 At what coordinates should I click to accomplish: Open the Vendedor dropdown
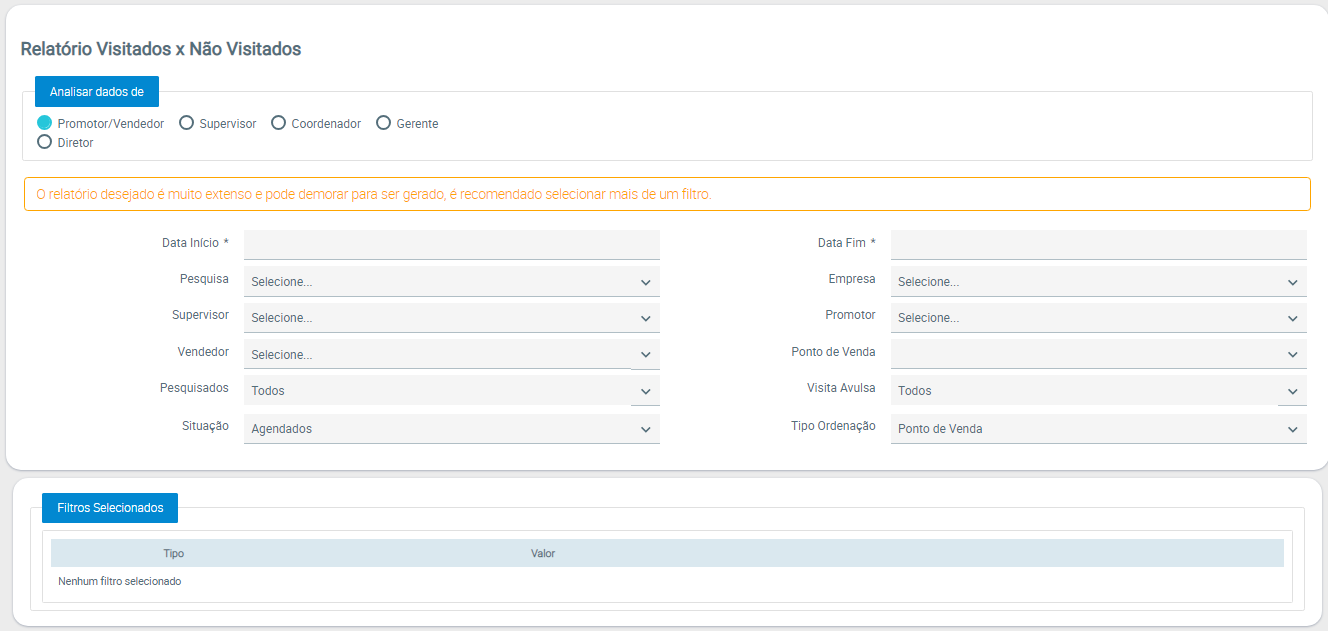tap(451, 355)
